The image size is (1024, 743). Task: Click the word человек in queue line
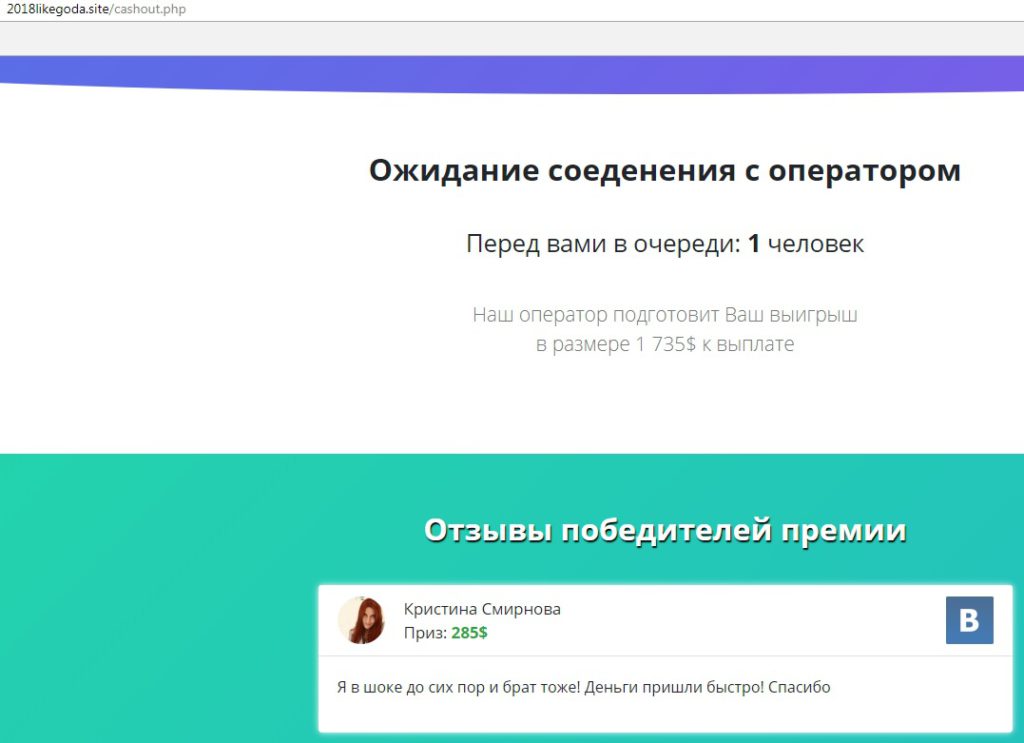(816, 244)
